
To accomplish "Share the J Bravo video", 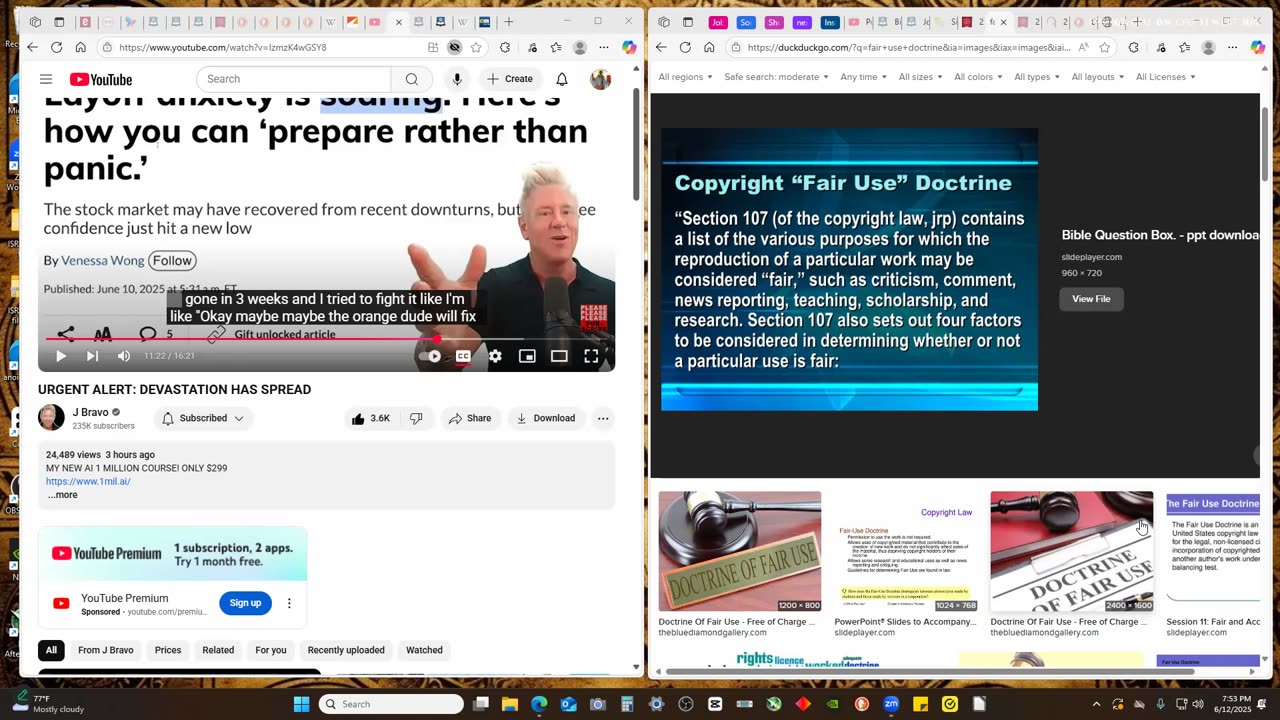I will tap(470, 418).
